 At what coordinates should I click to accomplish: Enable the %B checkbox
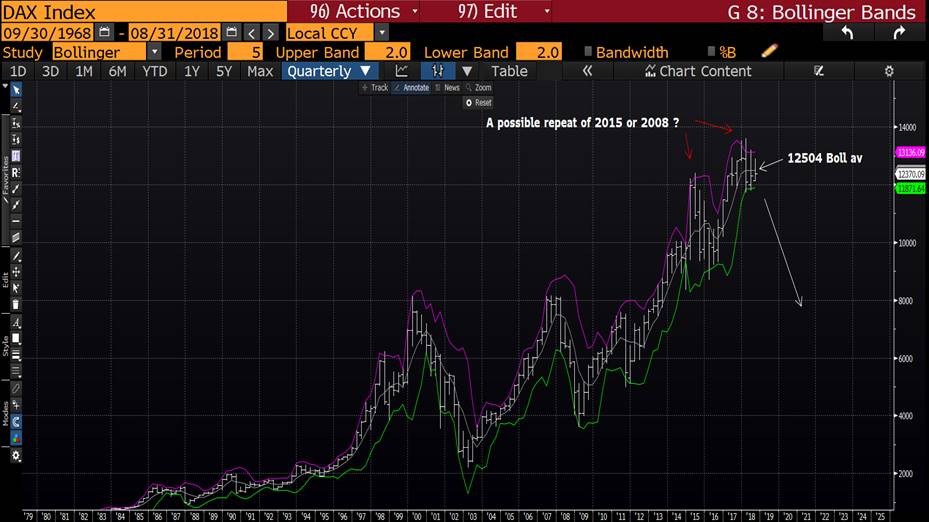point(711,52)
